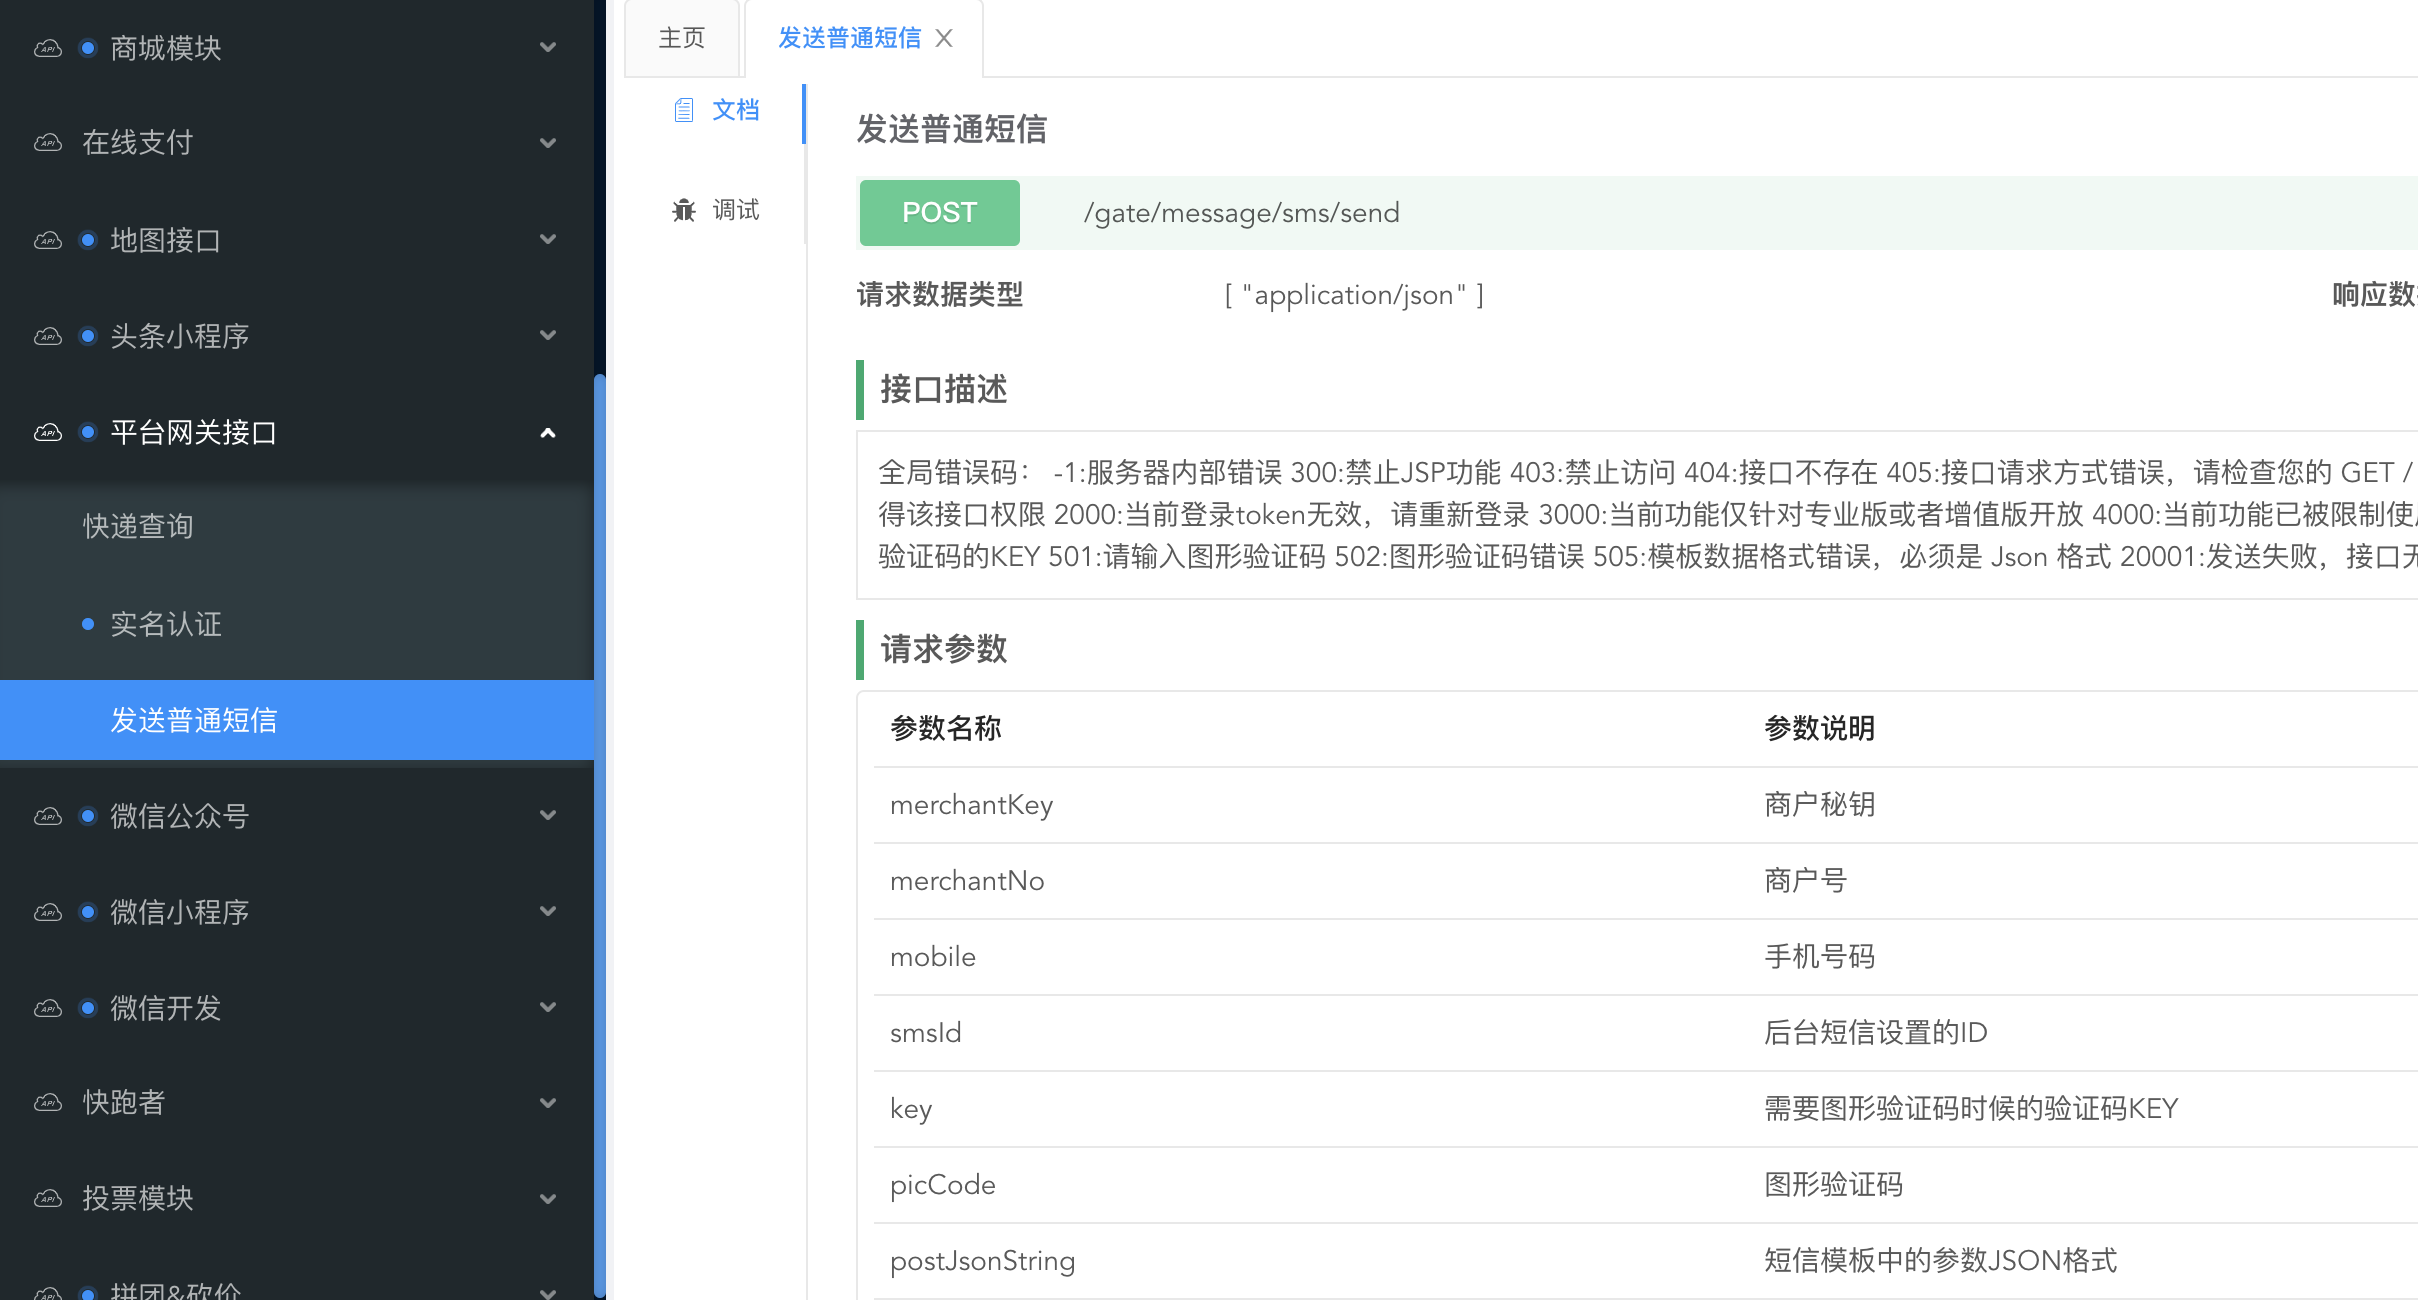The image size is (2418, 1300).
Task: Click the API cloud icon beside 在线支付
Action: point(47,143)
